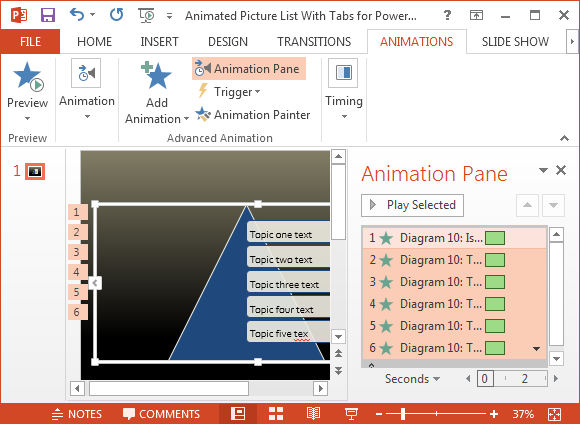Image resolution: width=580 pixels, height=424 pixels.
Task: Select animation 1 'Diagram 10: Is...'
Action: [x=454, y=238]
